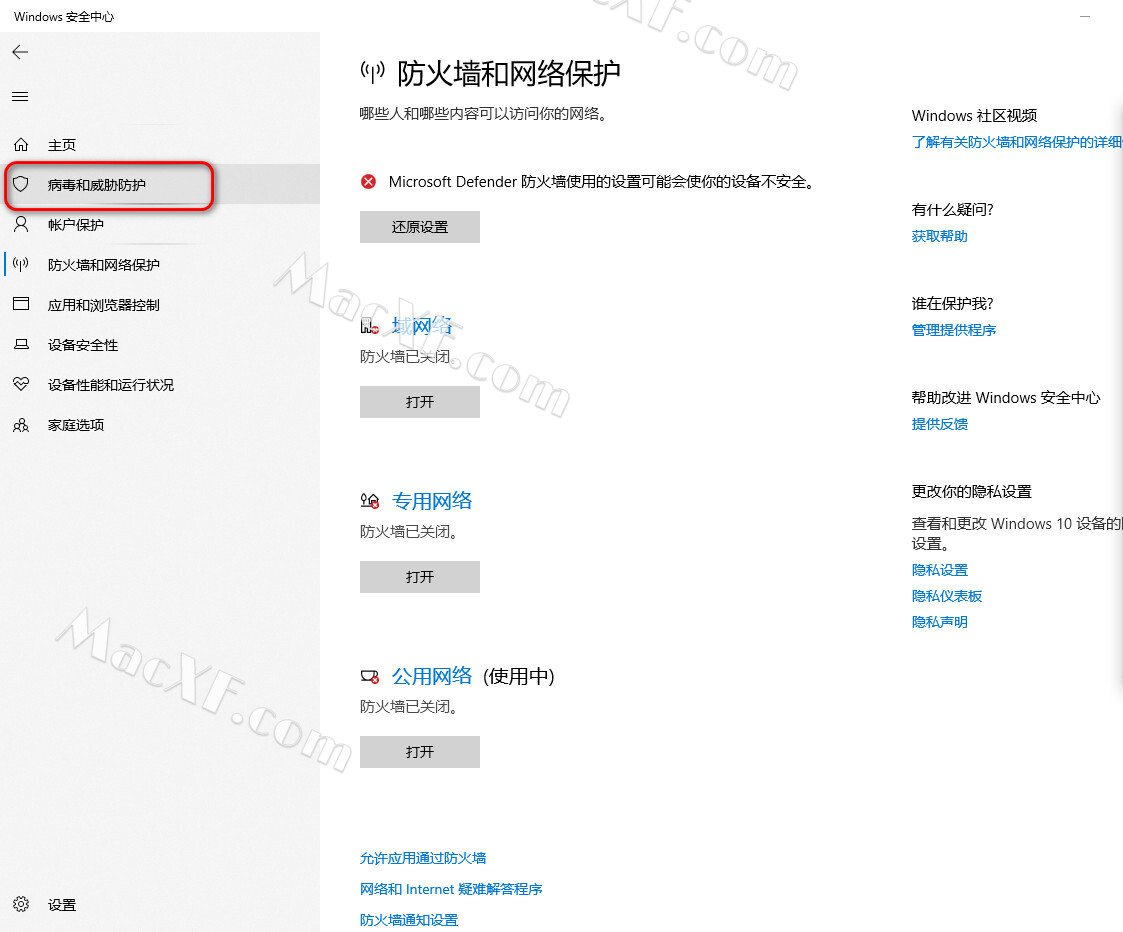Click 防火墙已关闭 text under 公用网络
Viewport: 1123px width, 932px height.
click(409, 706)
